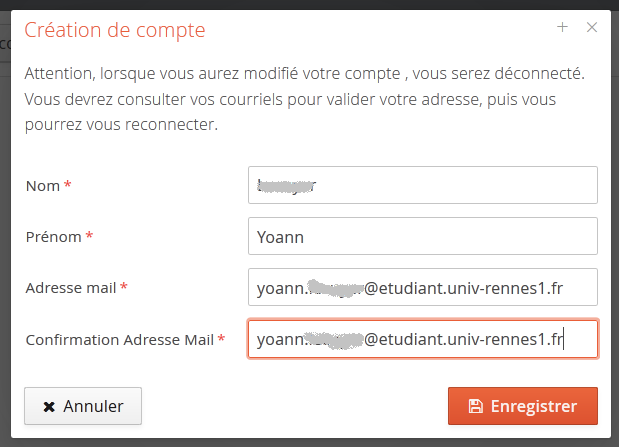This screenshot has height=447, width=619.
Task: Click the plus icon in dialog header
Action: point(562,28)
